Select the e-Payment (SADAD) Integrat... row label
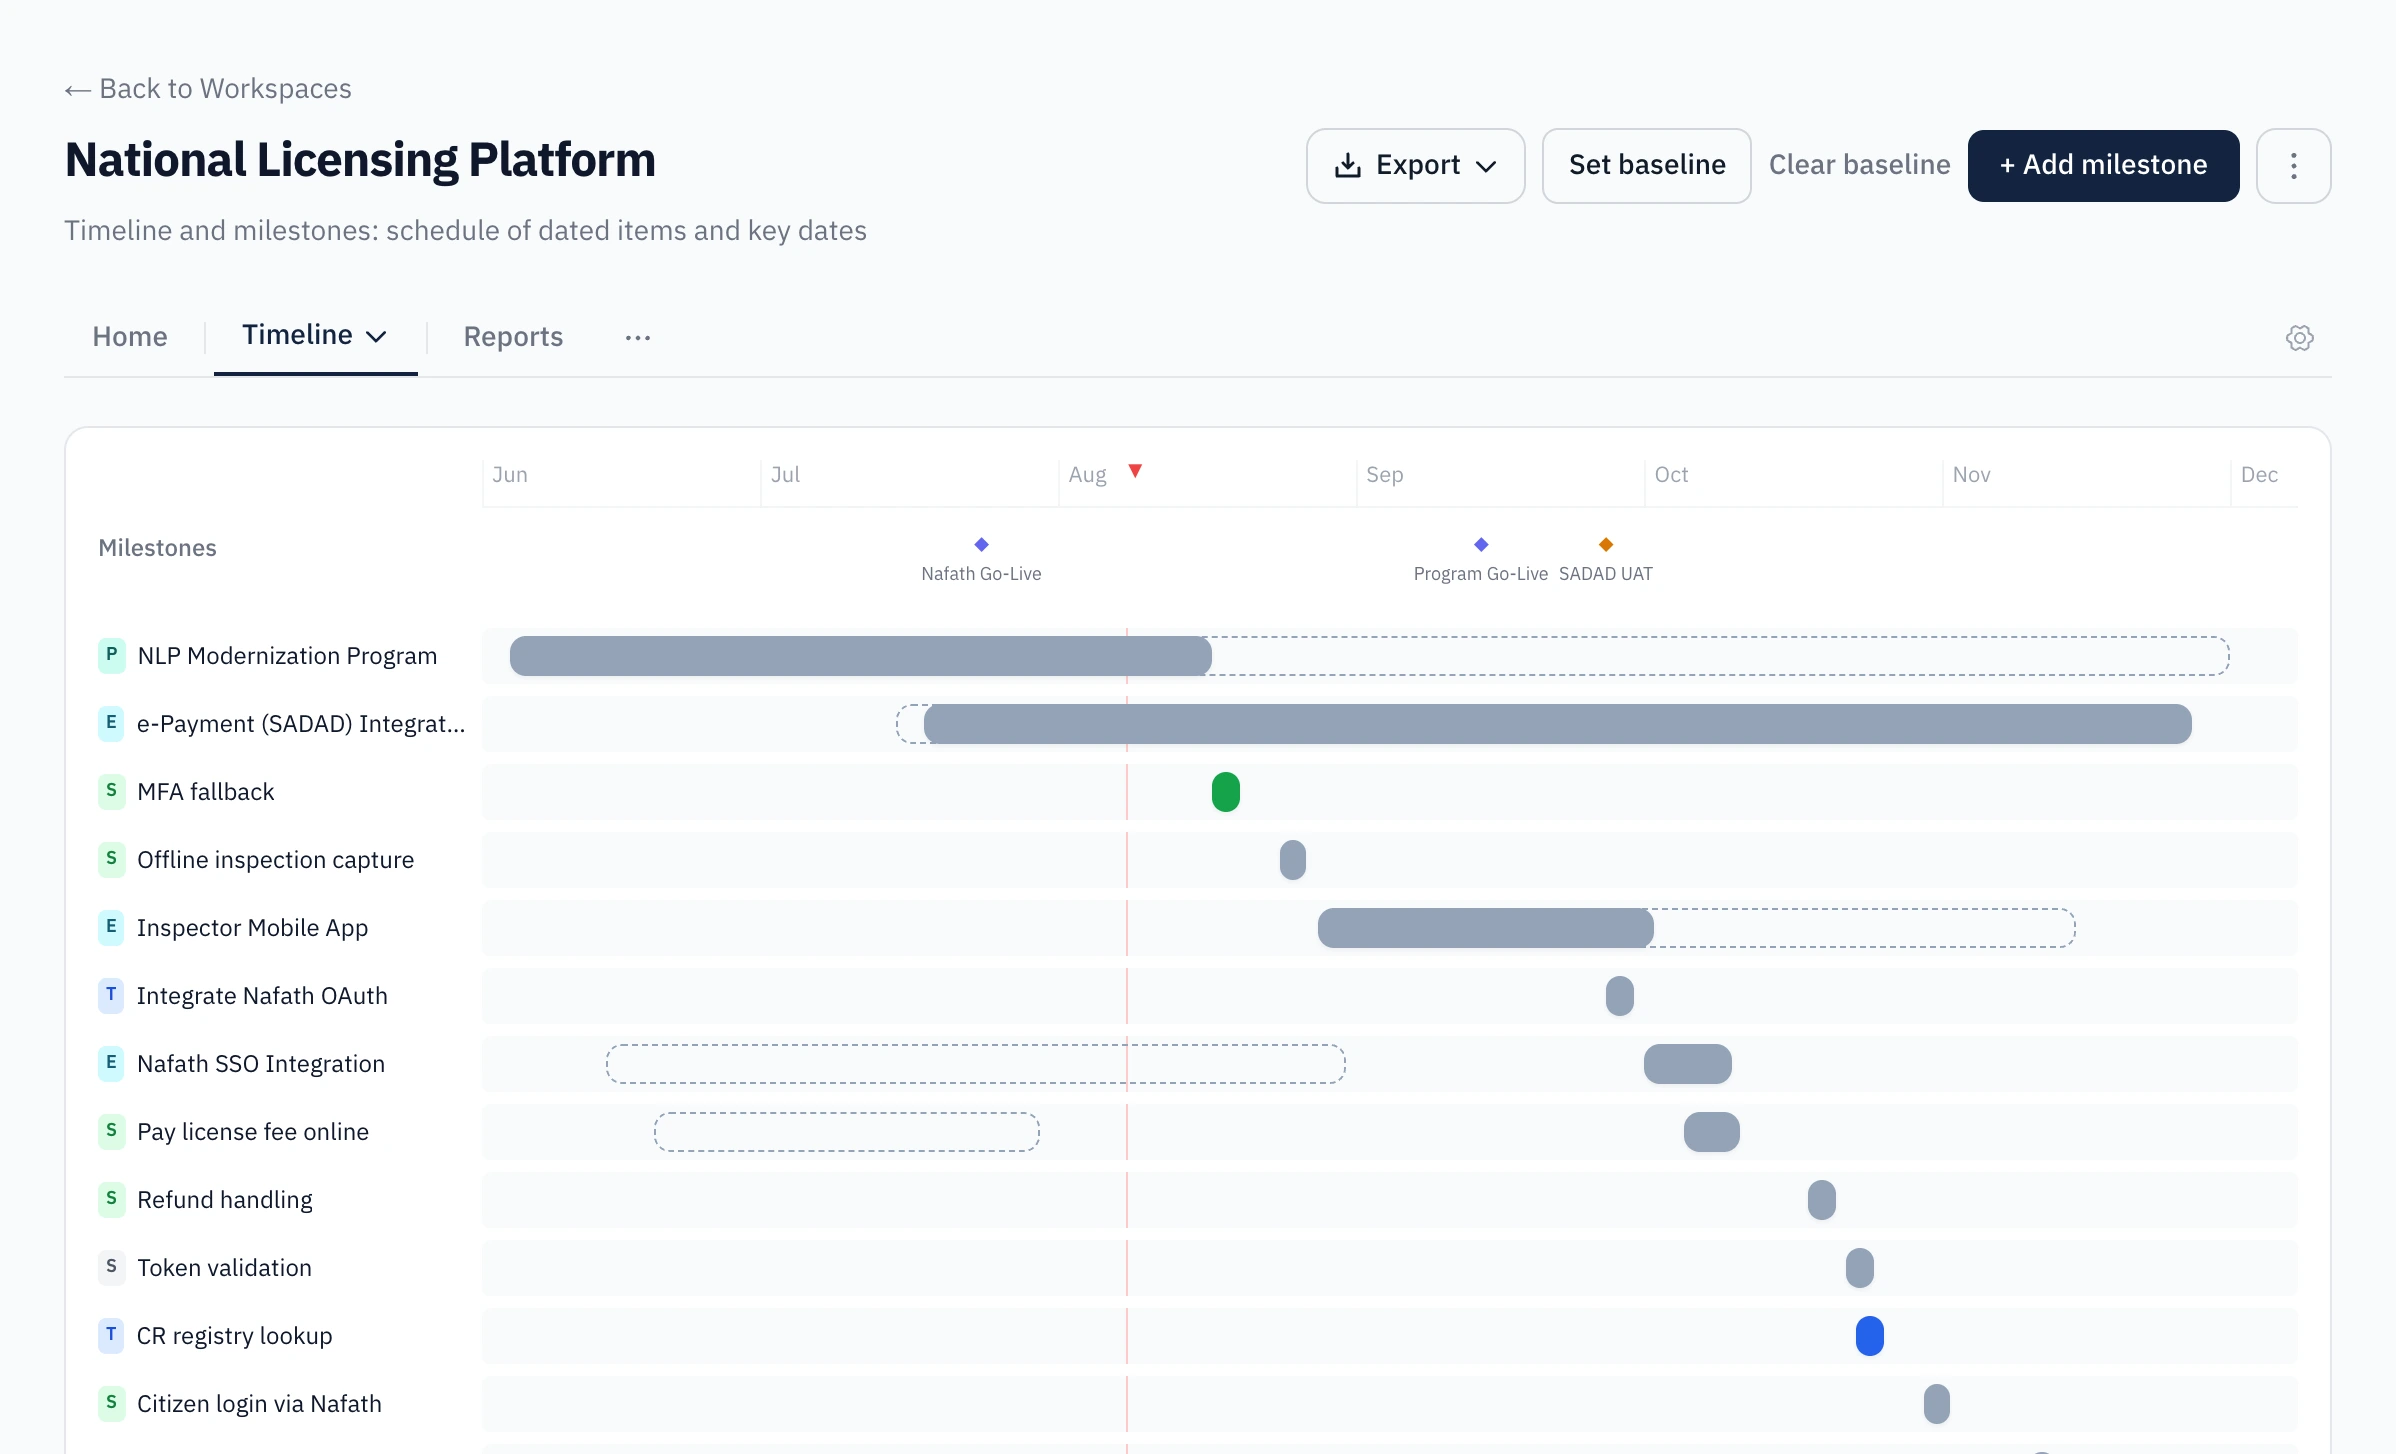This screenshot has height=1454, width=2396. tap(301, 724)
